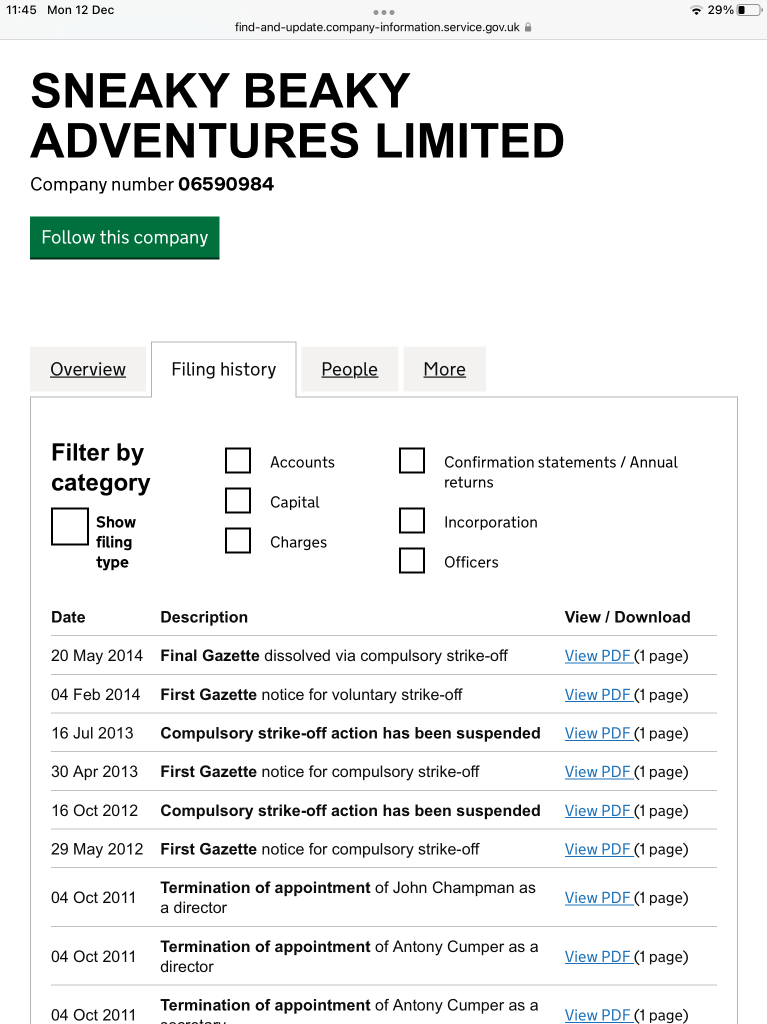Toggle Show filing type checkbox
Image resolution: width=767 pixels, height=1024 pixels.
70,526
